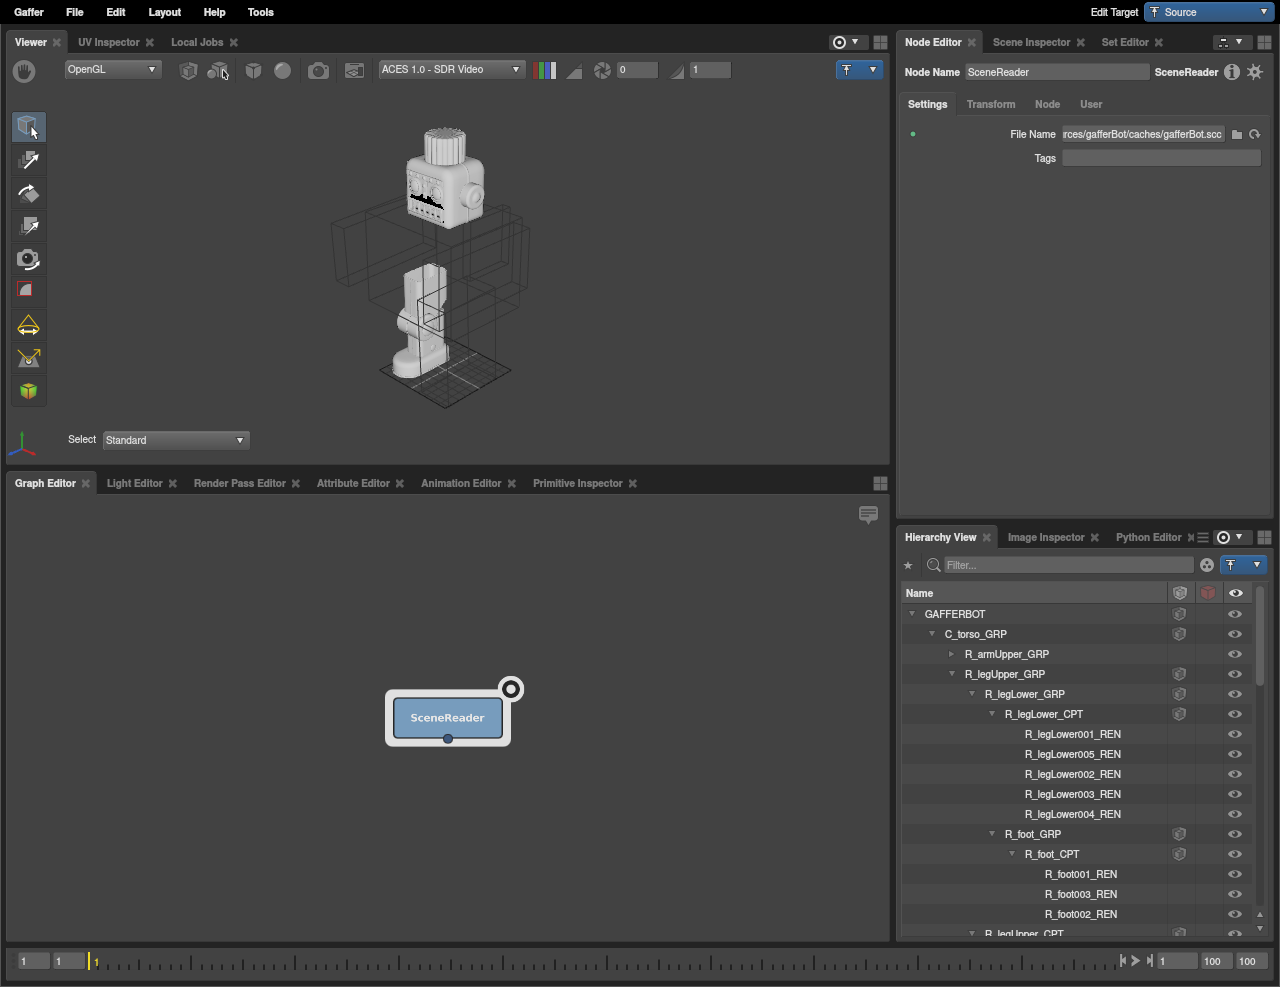Open node info icon beside SceneReader
Screen dimensions: 1280x987
[1232, 72]
